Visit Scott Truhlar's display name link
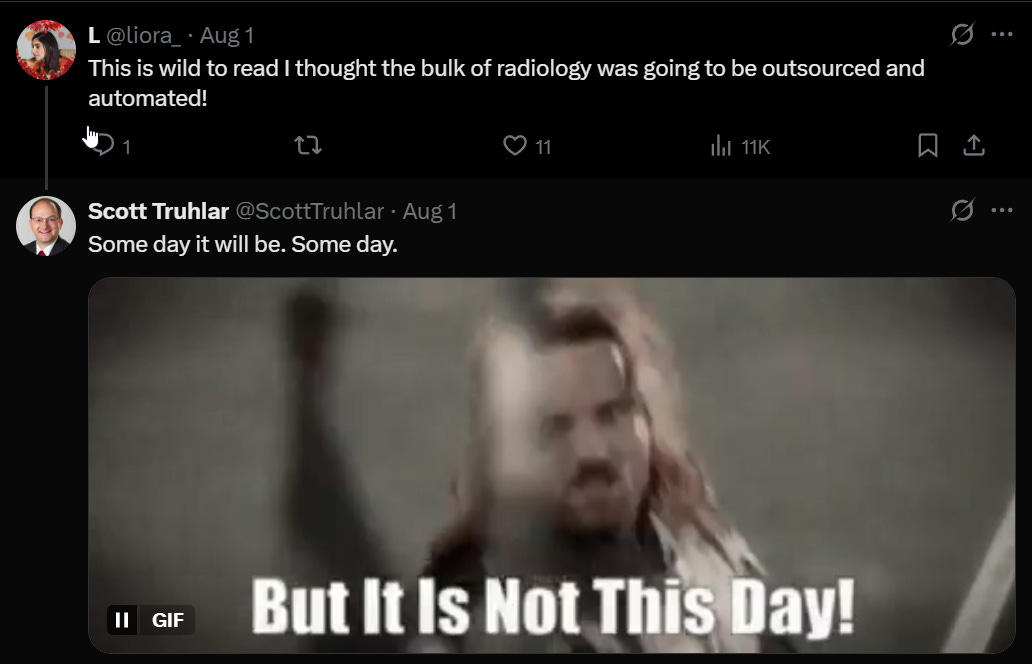Viewport: 1032px width, 664px height. [x=158, y=211]
